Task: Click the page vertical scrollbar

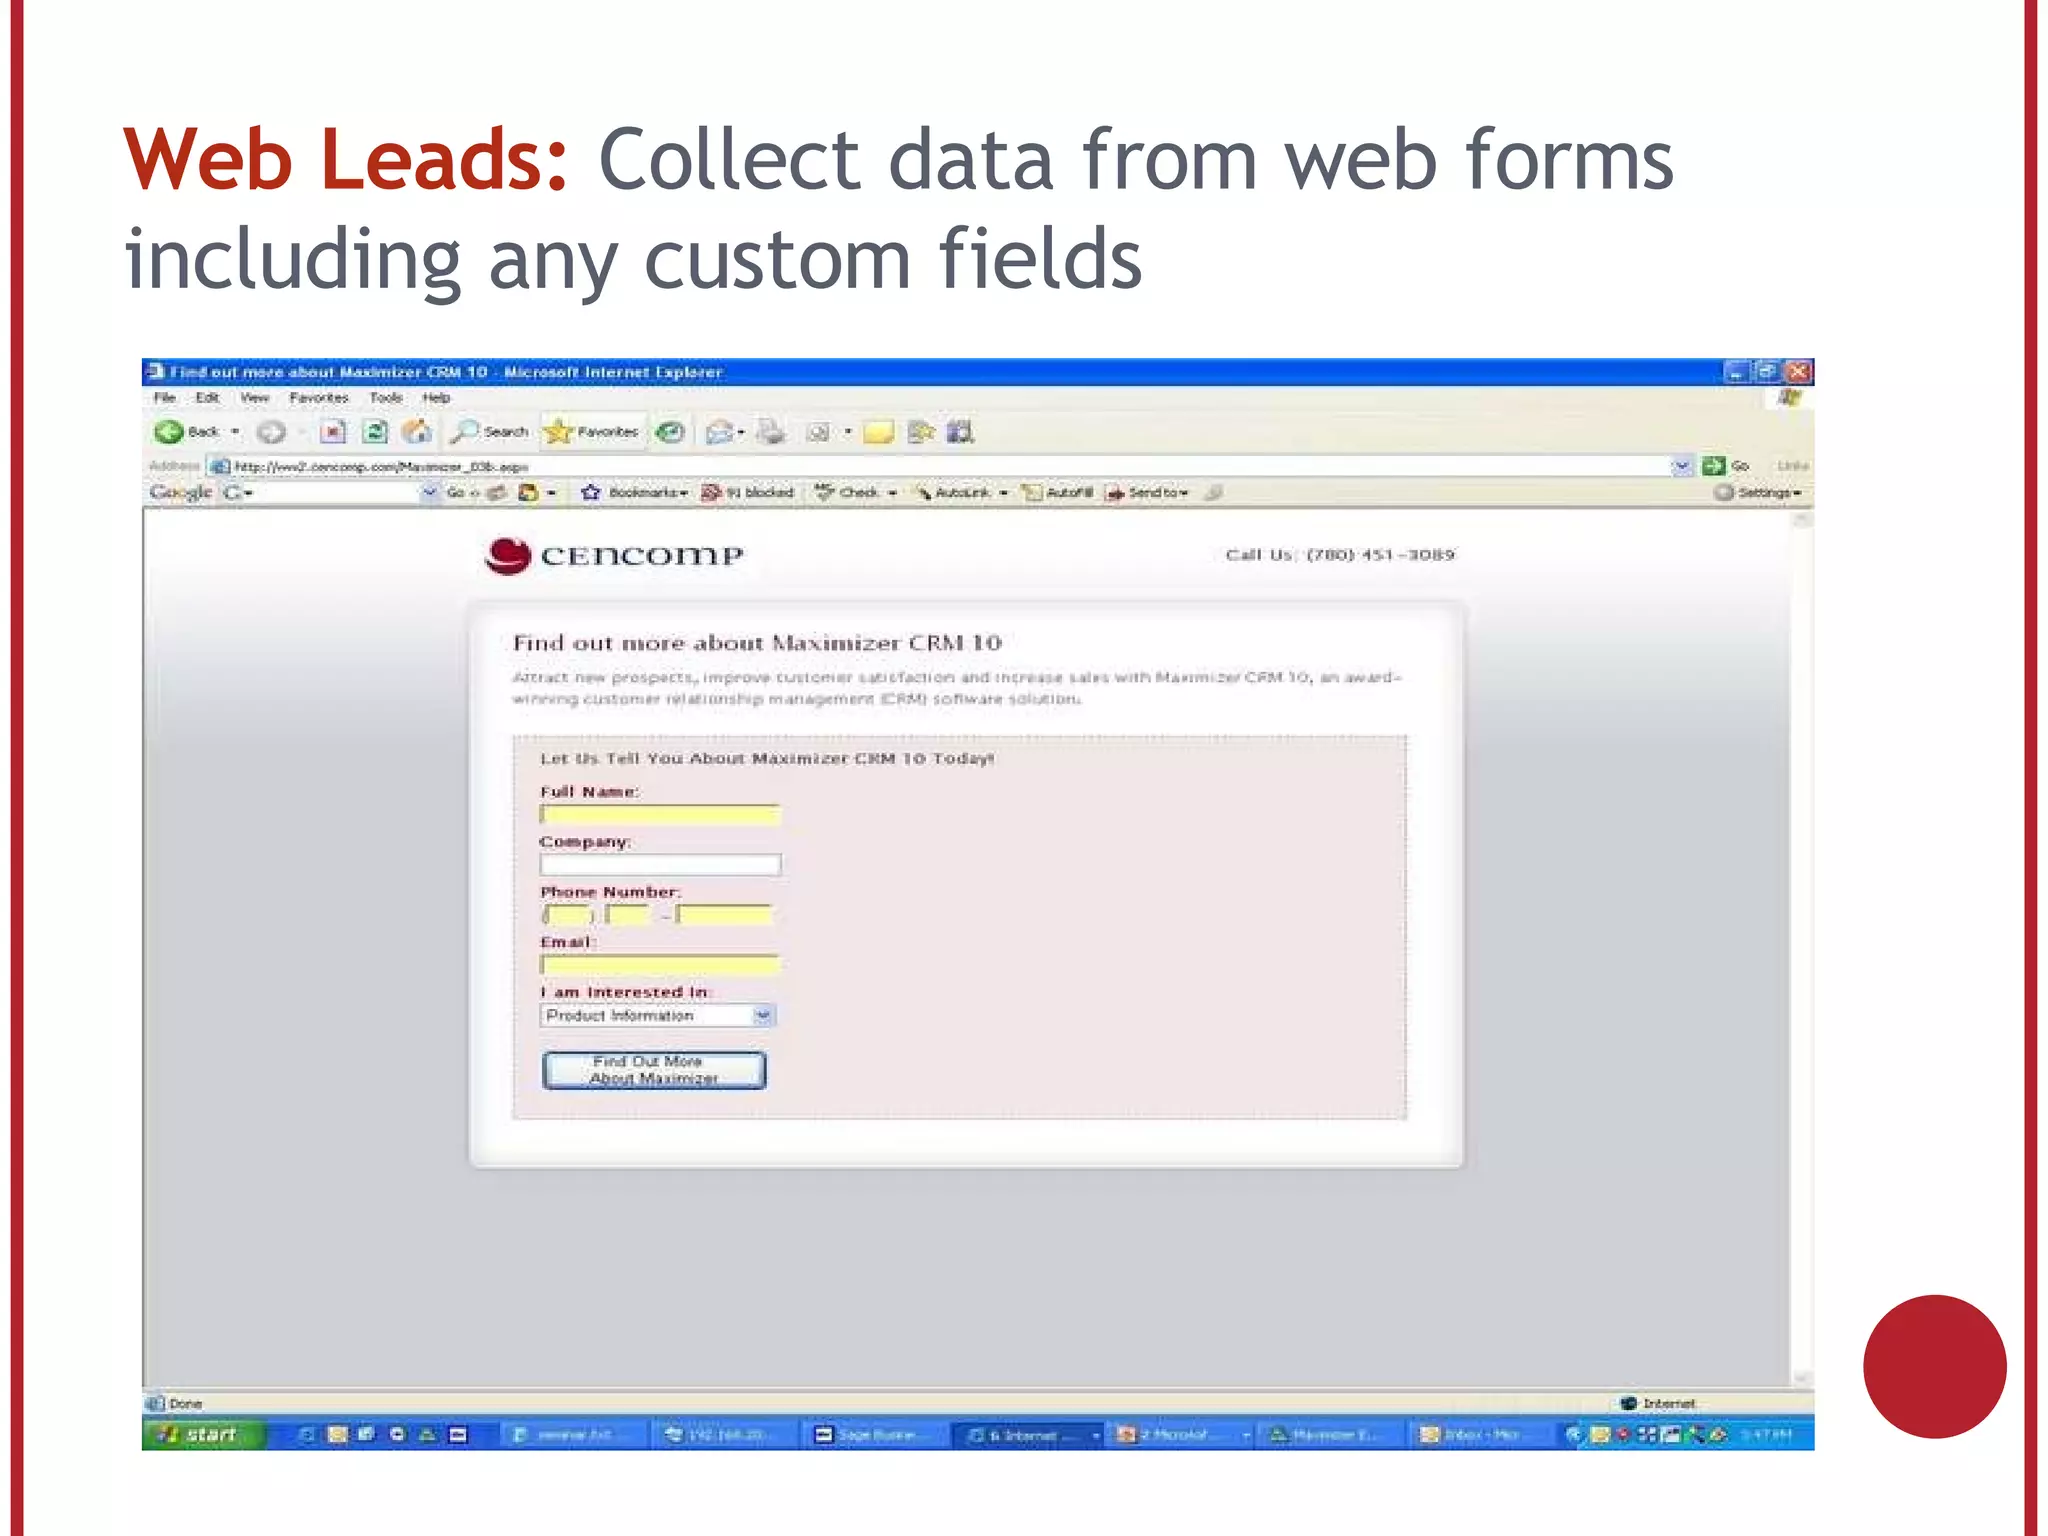Action: [1801, 950]
